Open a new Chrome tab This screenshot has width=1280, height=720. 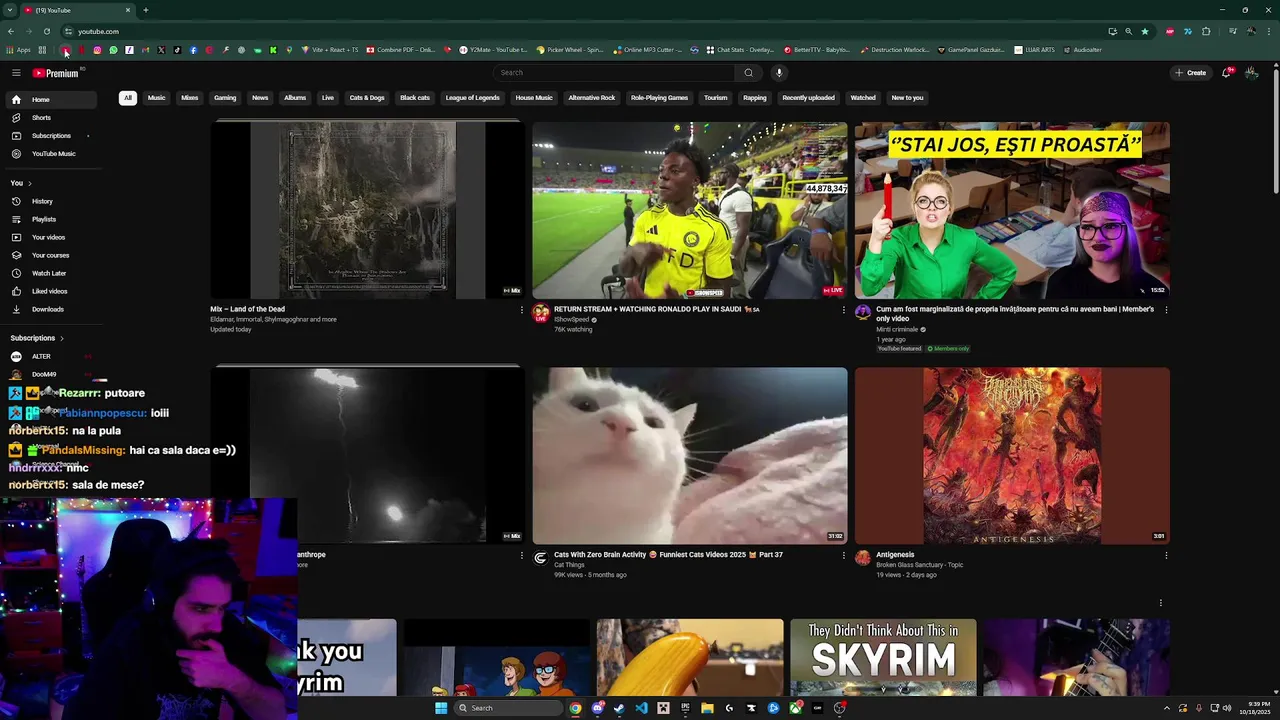pyautogui.click(x=145, y=10)
